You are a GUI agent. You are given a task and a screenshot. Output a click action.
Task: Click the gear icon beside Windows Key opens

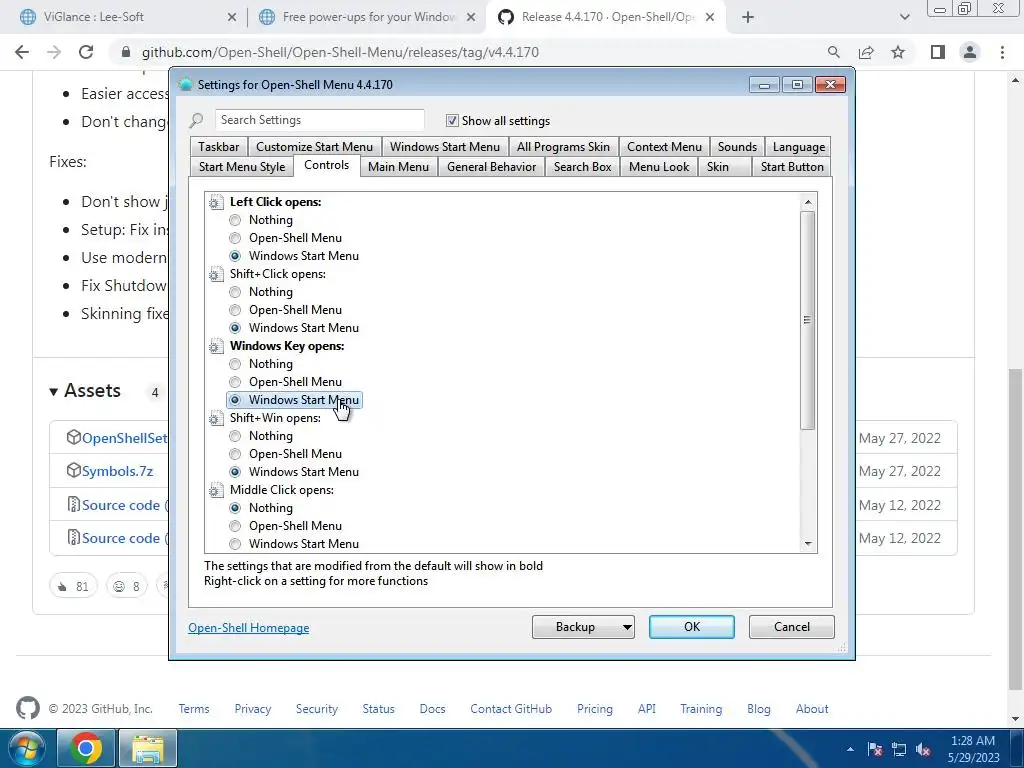click(x=216, y=346)
